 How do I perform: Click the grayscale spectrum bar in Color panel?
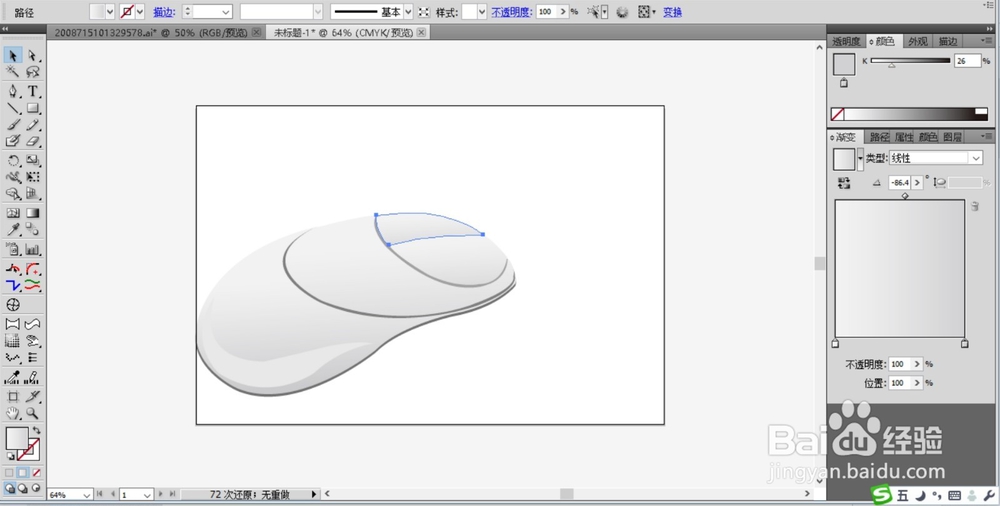click(x=910, y=114)
